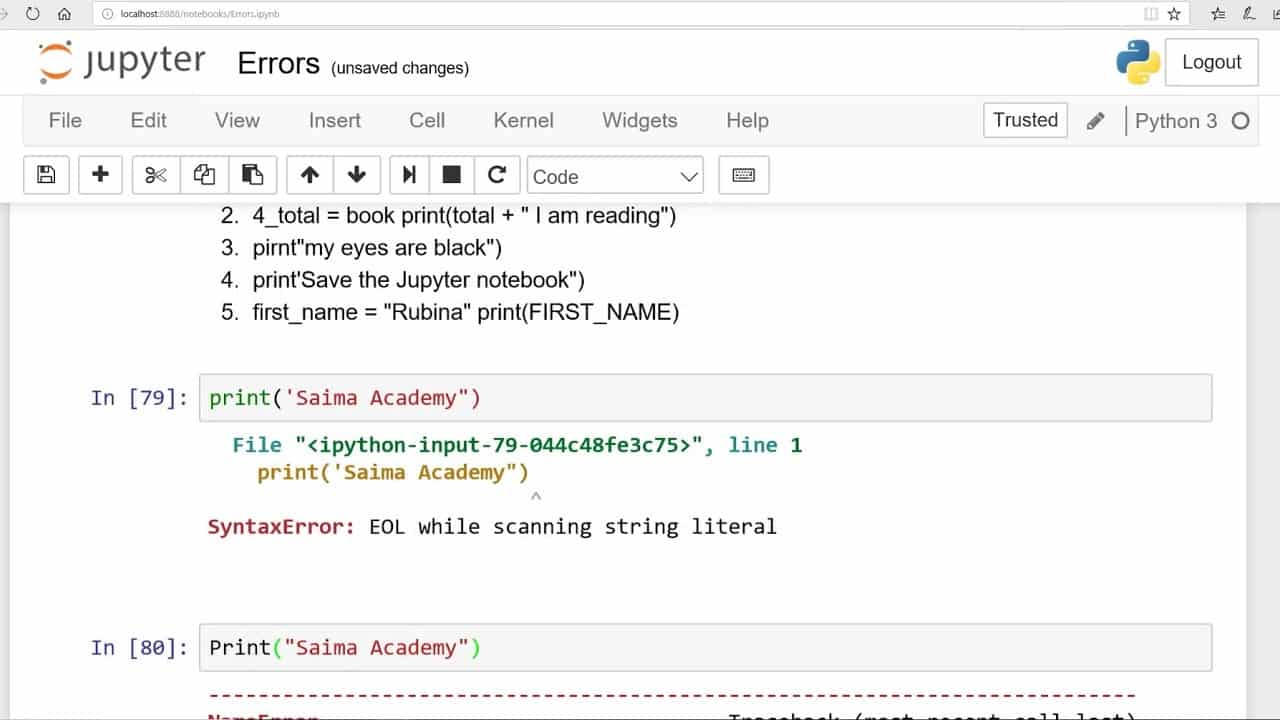Click into cell In [79] code input
The width and height of the screenshot is (1280, 720).
click(706, 398)
